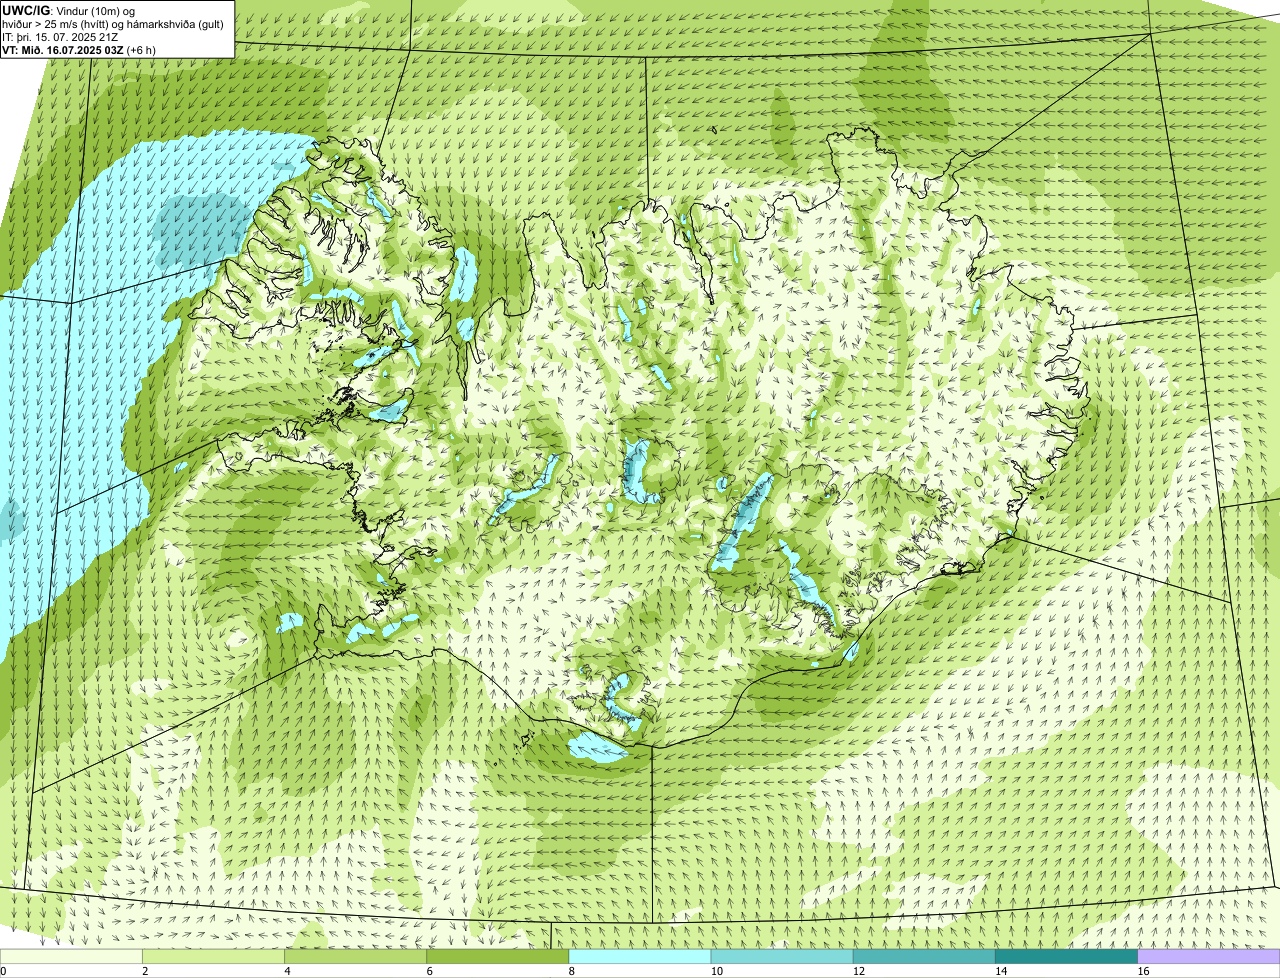Click the 10–12 m/s turquoise legend swatch

click(782, 956)
